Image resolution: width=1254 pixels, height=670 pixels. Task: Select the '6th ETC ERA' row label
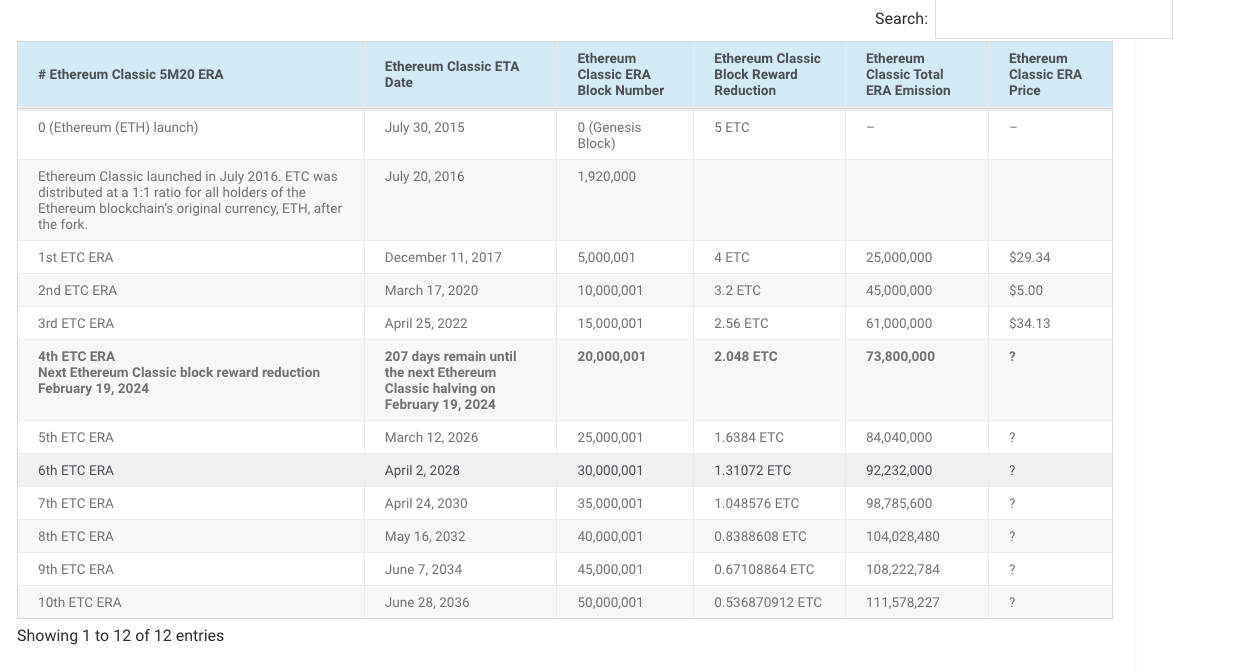click(x=191, y=470)
